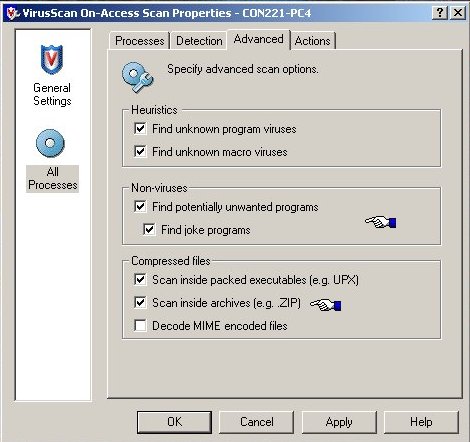This screenshot has height=442, width=470.
Task: Click pointing hand beside archives option
Action: pyautogui.click(x=325, y=305)
